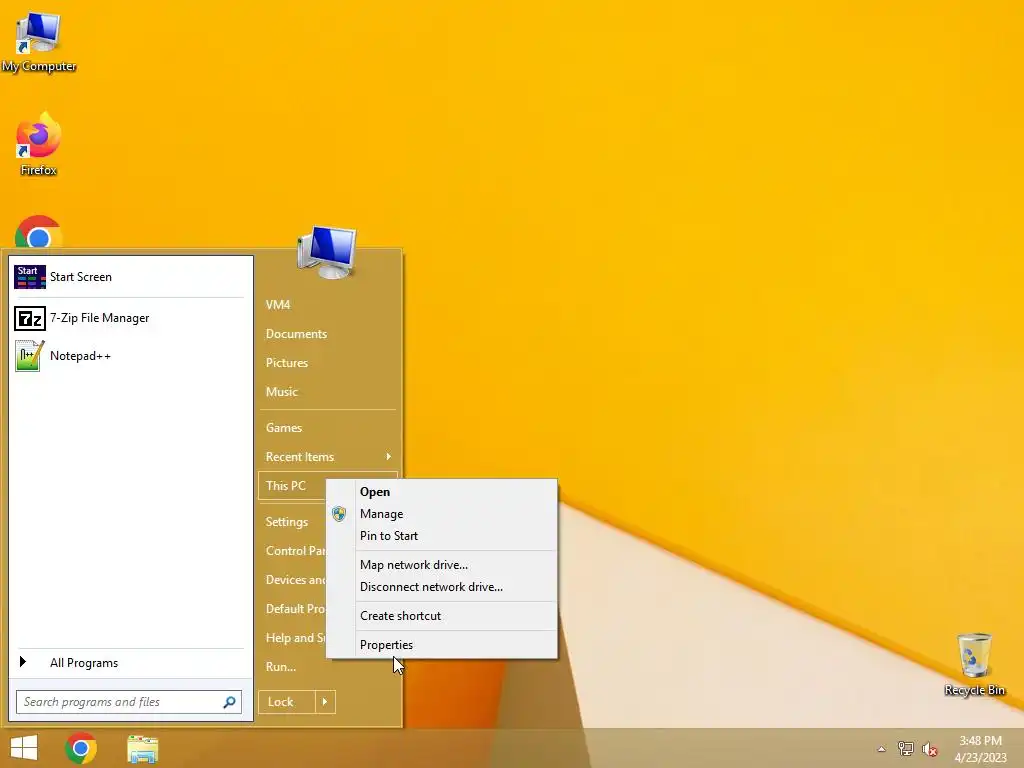Click the Lock button
This screenshot has width=1024, height=768.
[x=287, y=702]
